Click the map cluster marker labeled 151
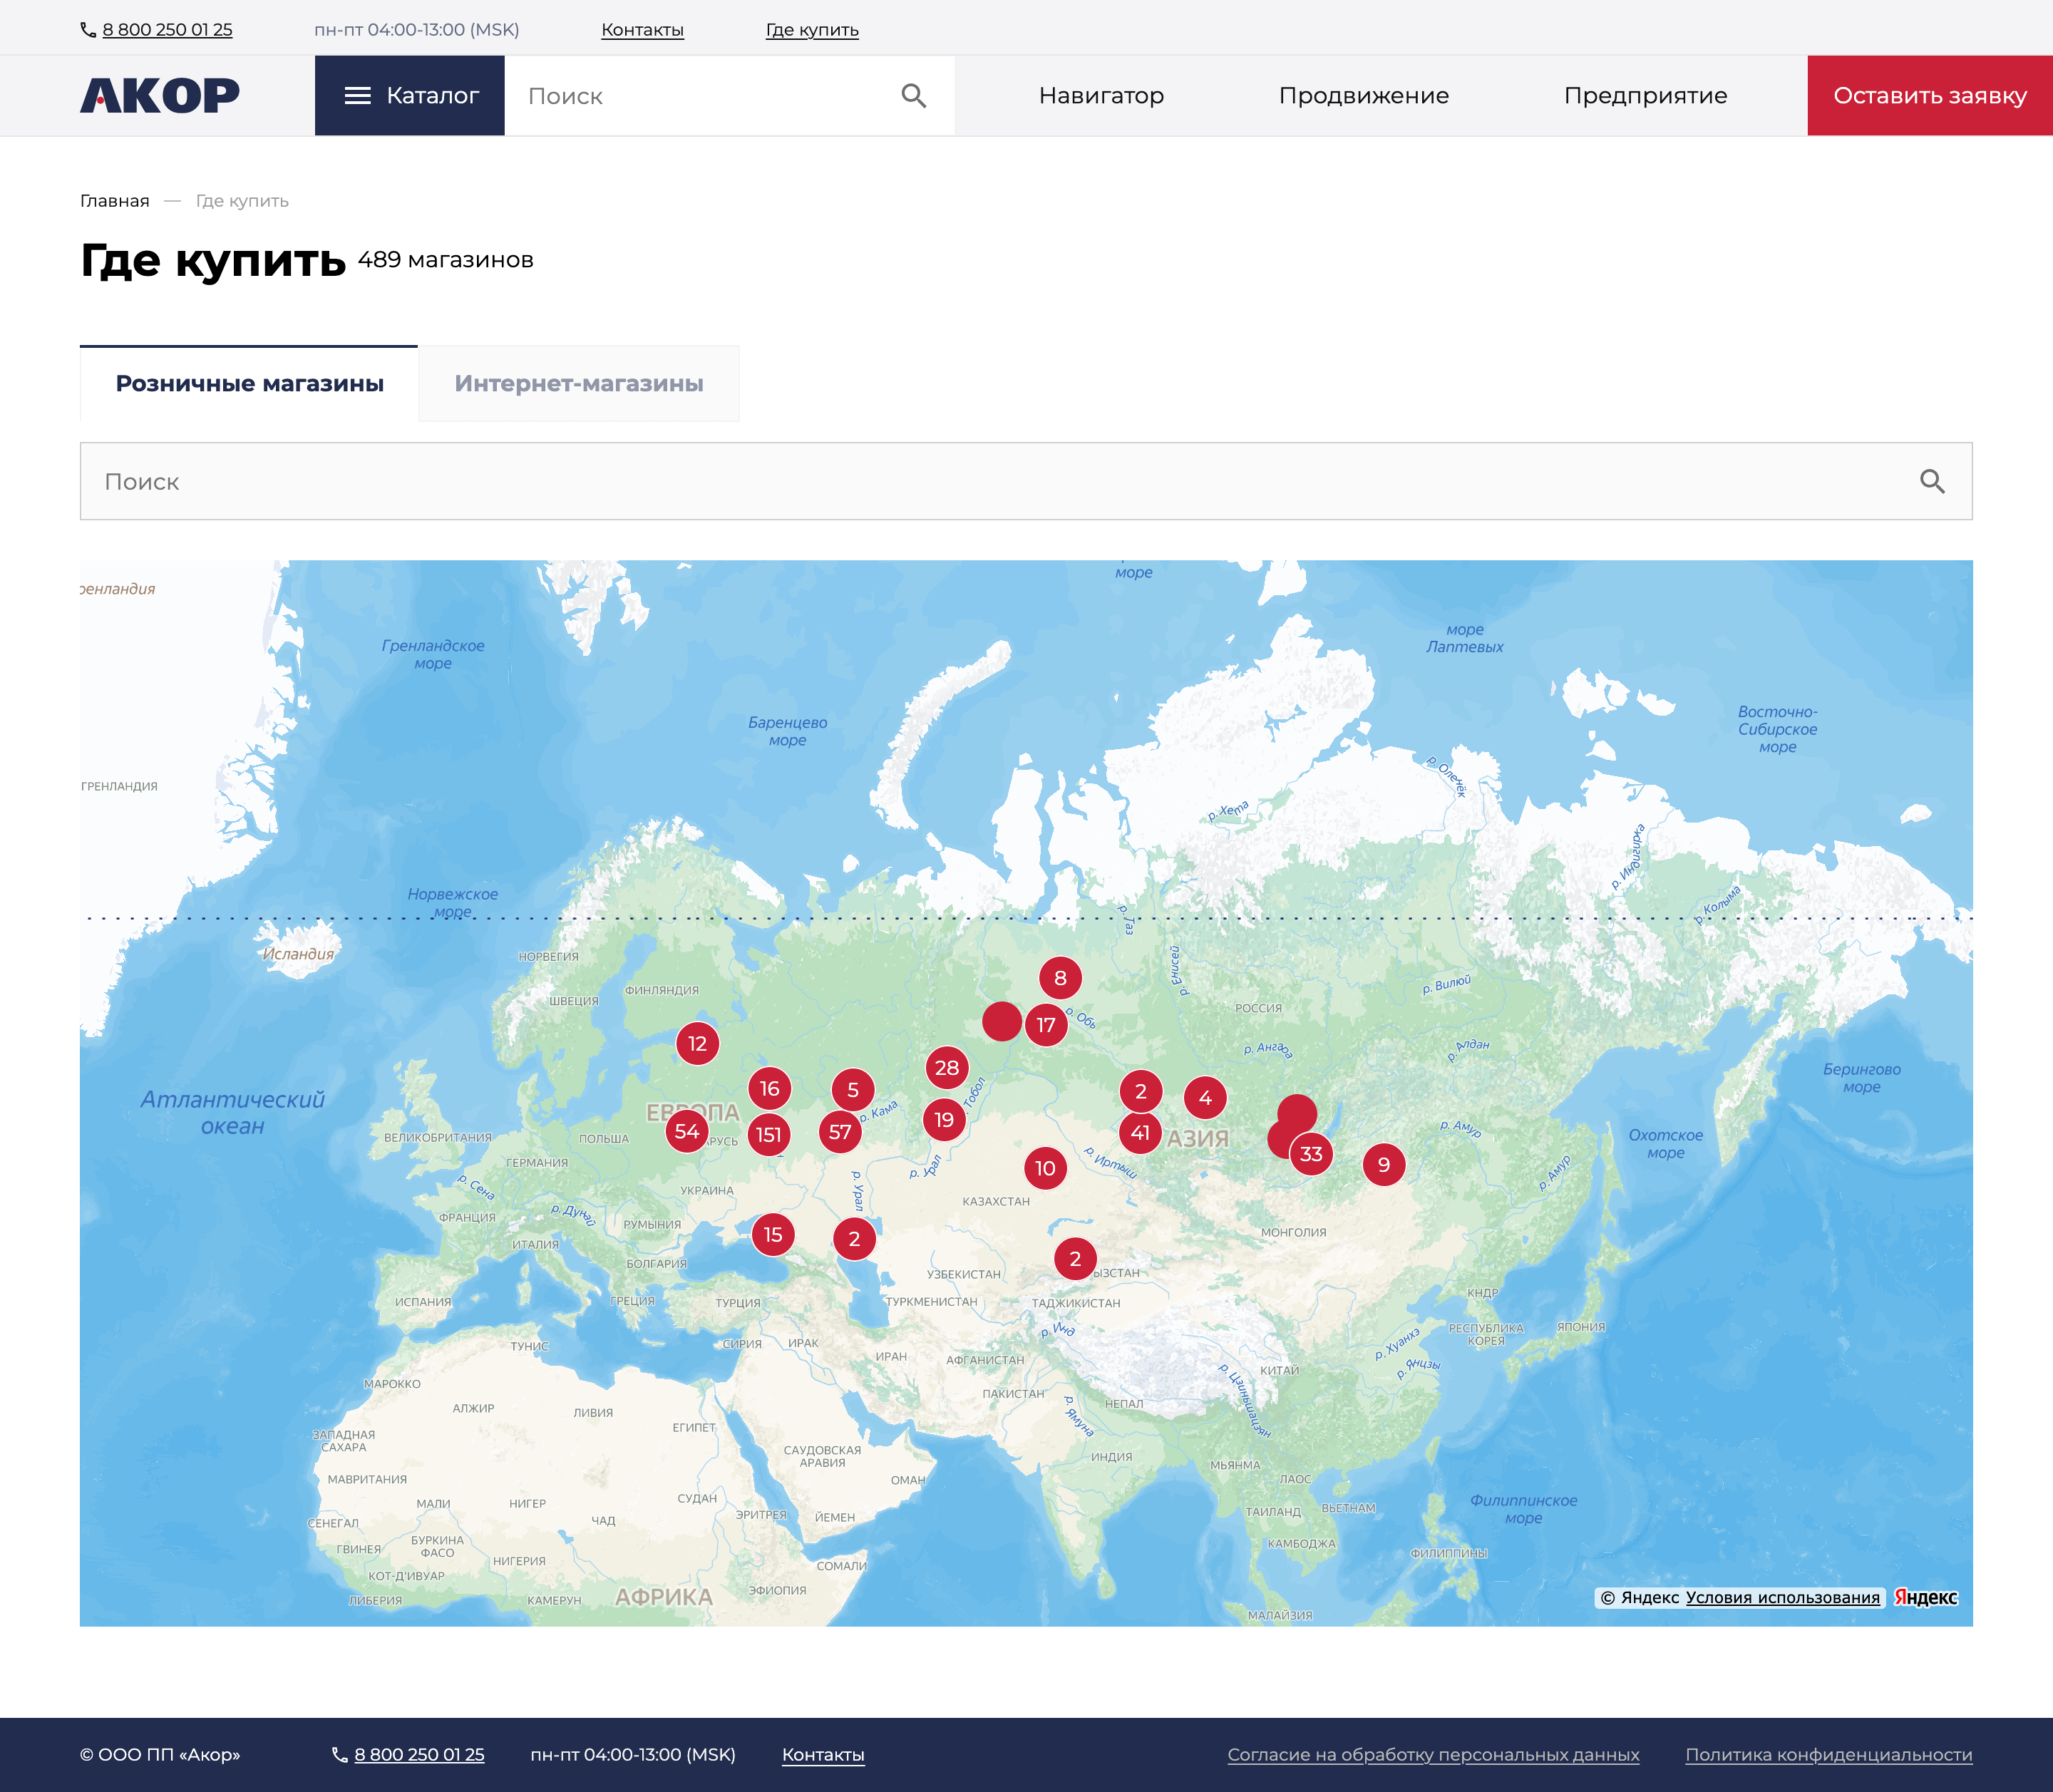The width and height of the screenshot is (2053, 1792). point(768,1135)
